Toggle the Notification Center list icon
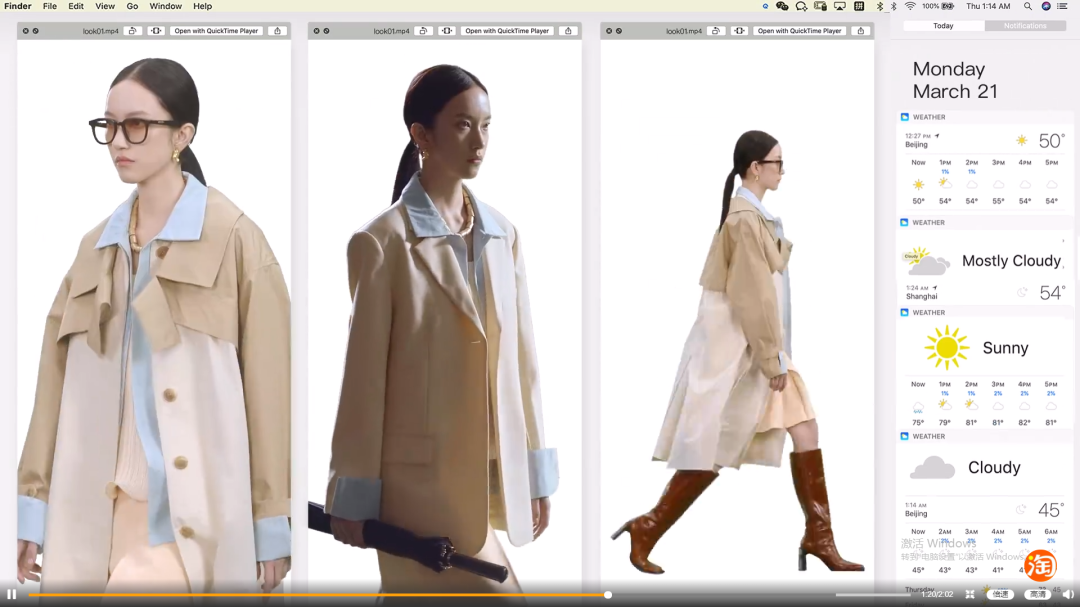The image size is (1080, 607). 1063,6
